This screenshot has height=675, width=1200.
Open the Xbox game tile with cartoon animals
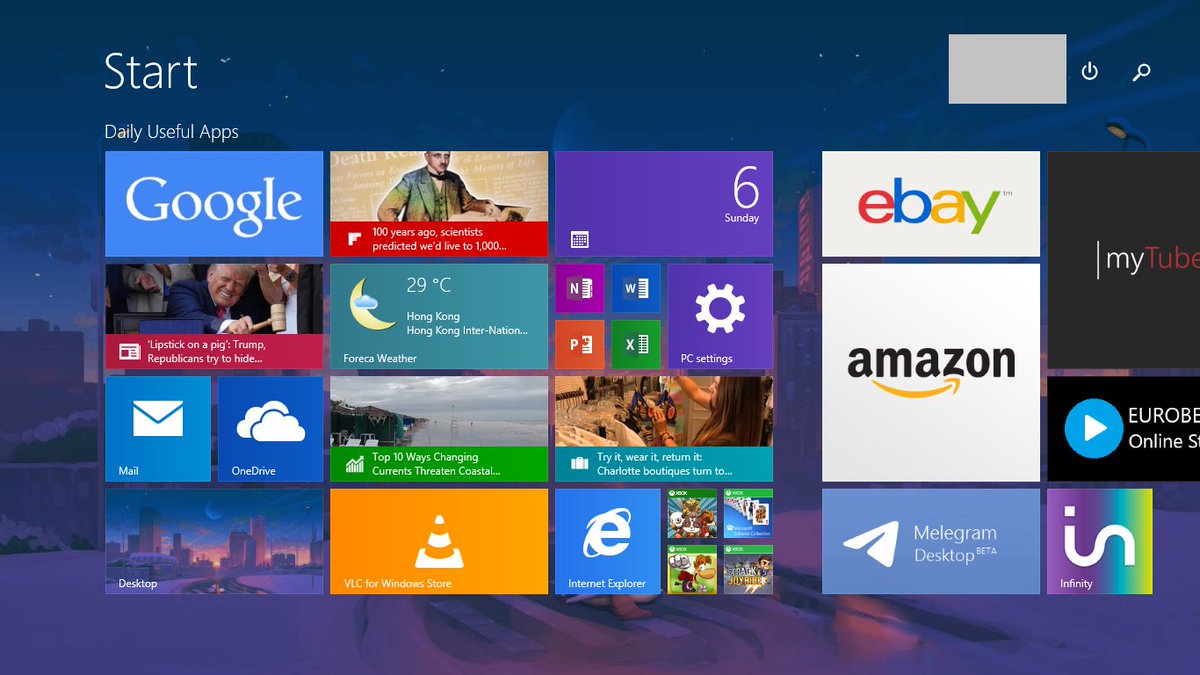tap(692, 513)
